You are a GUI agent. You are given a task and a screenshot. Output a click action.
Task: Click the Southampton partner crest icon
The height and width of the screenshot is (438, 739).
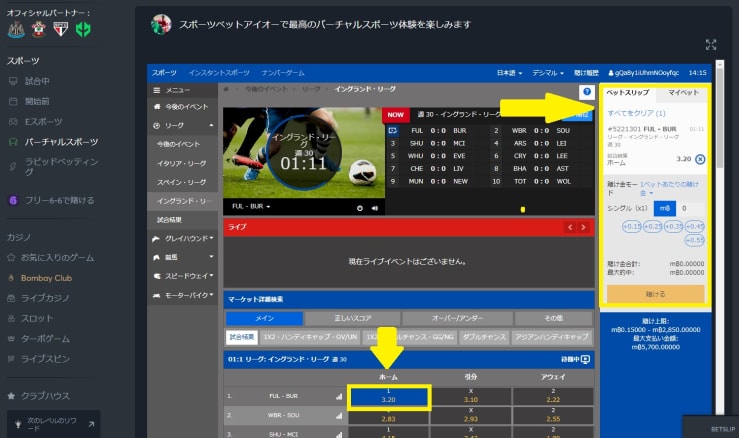pyautogui.click(x=39, y=30)
